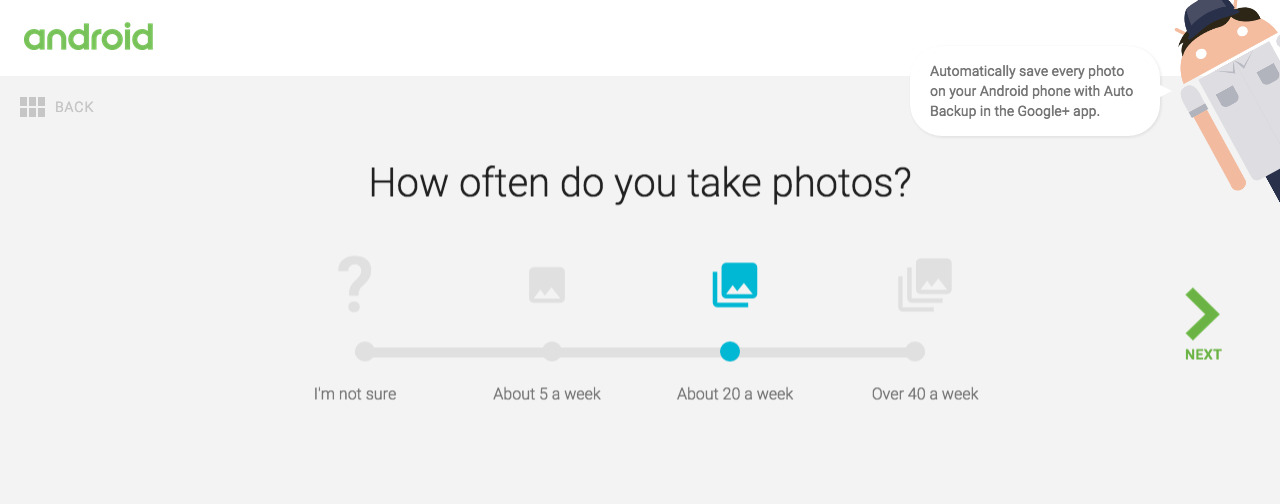Select the slider dot above "About 5 a week"

click(551, 352)
